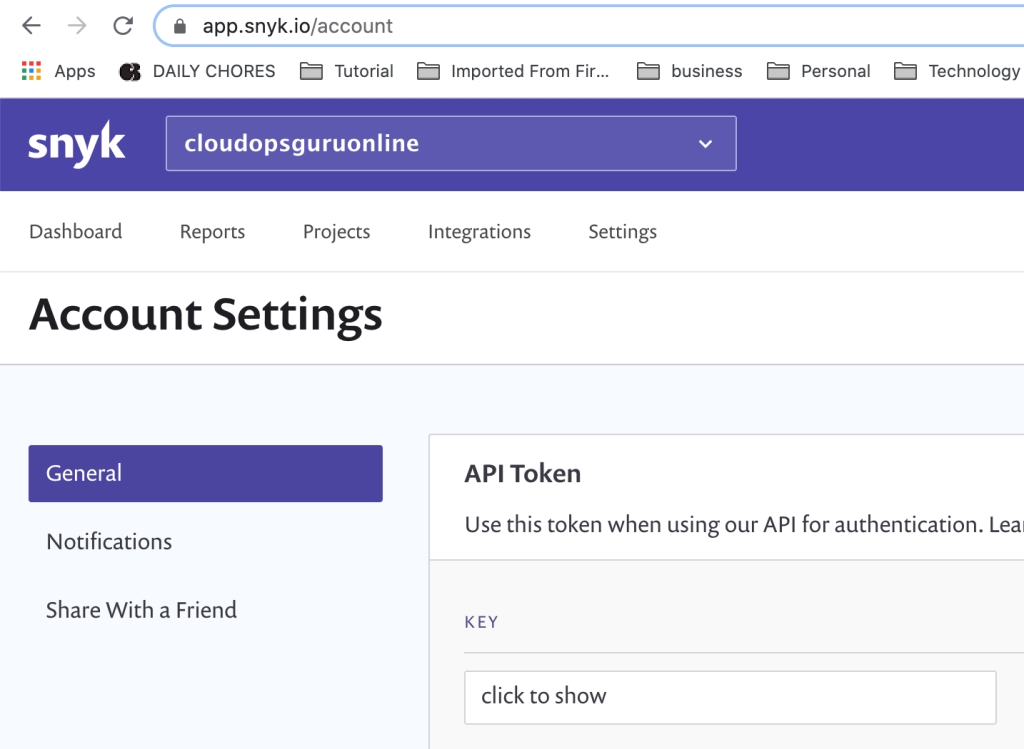Reveal the API token key
Viewport: 1024px width, 749px height.
[731, 696]
